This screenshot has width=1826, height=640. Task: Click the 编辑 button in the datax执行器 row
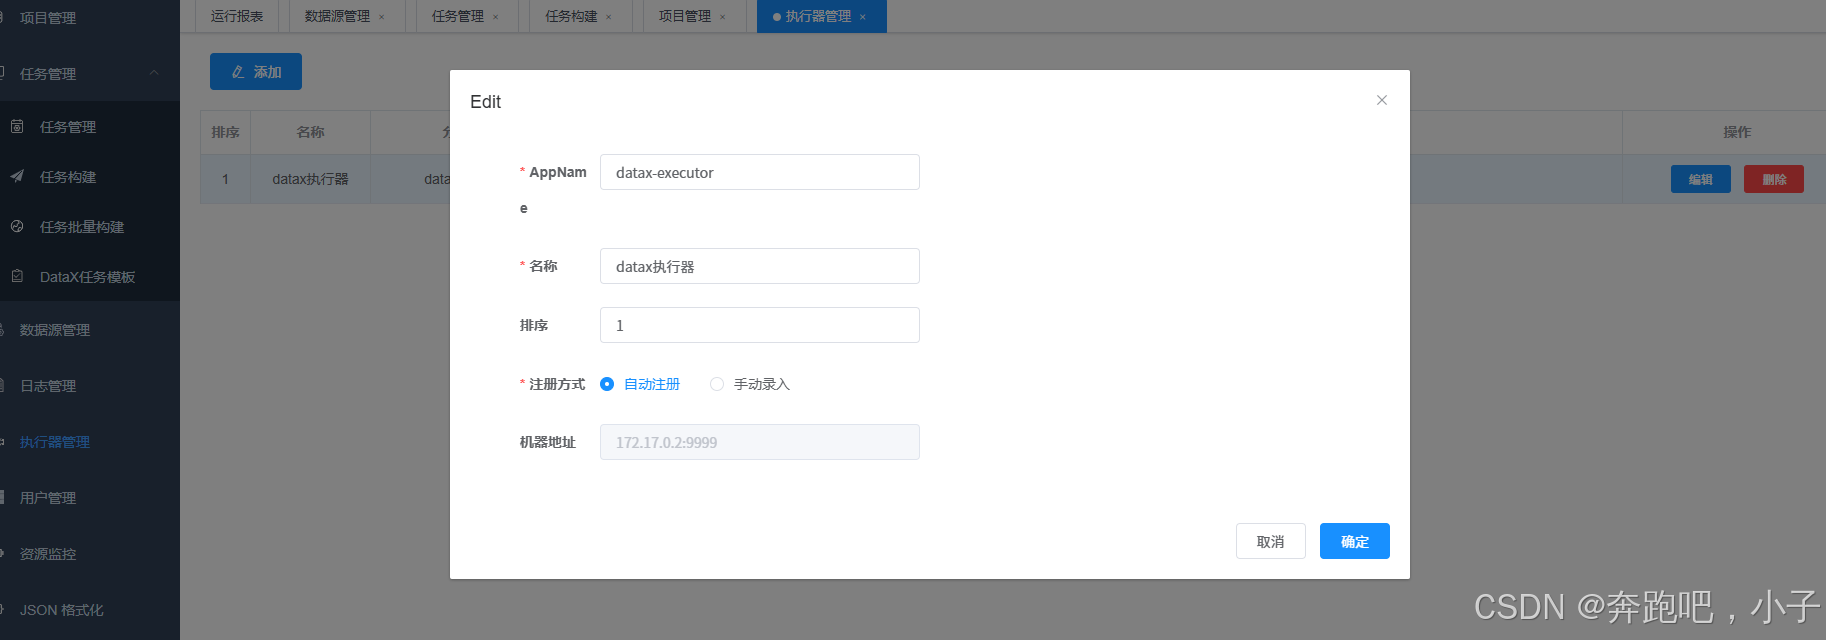pyautogui.click(x=1700, y=179)
